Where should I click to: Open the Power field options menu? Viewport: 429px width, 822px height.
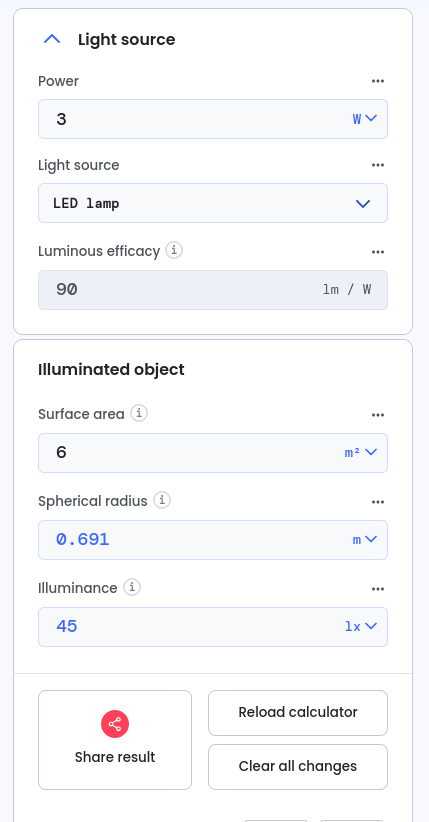coord(378,81)
